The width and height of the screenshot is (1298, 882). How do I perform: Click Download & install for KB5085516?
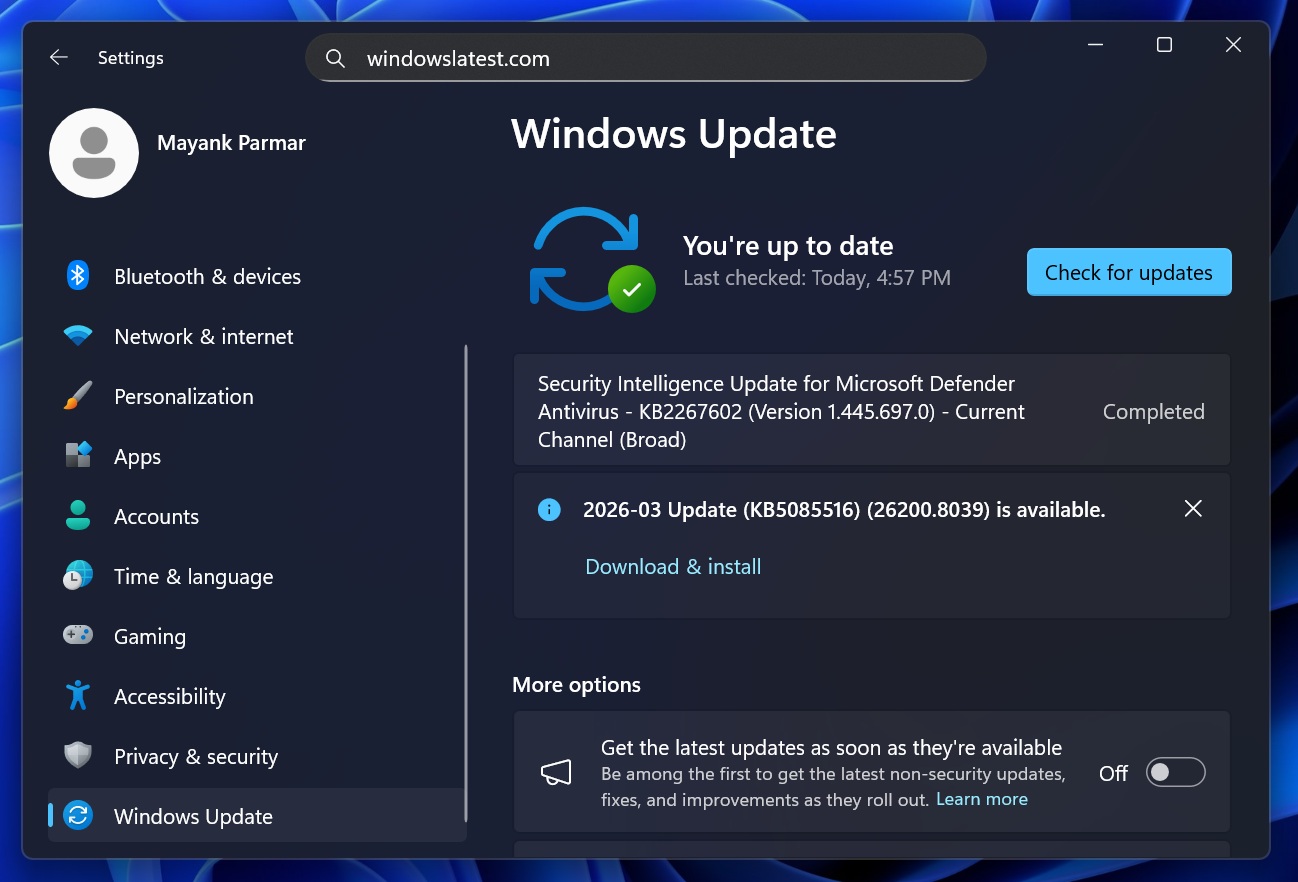673,566
